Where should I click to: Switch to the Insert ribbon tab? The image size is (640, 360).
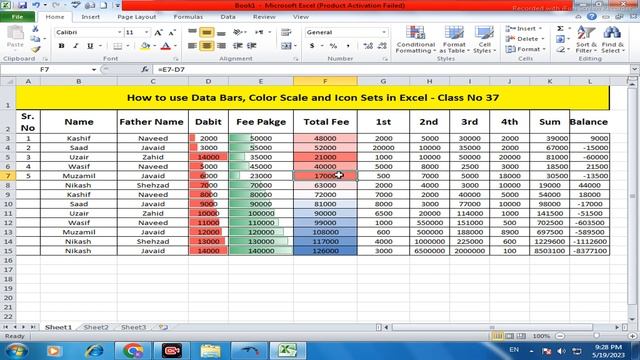pos(90,17)
